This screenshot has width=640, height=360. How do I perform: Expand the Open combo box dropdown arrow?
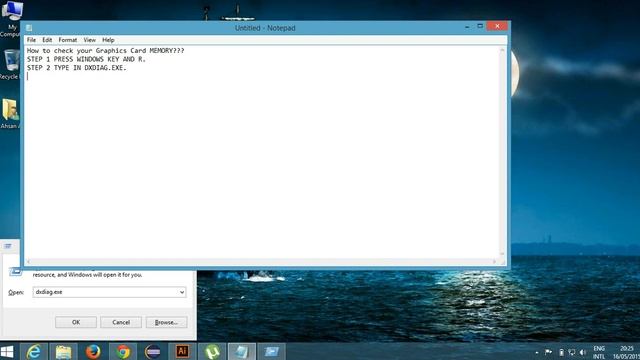(x=182, y=292)
